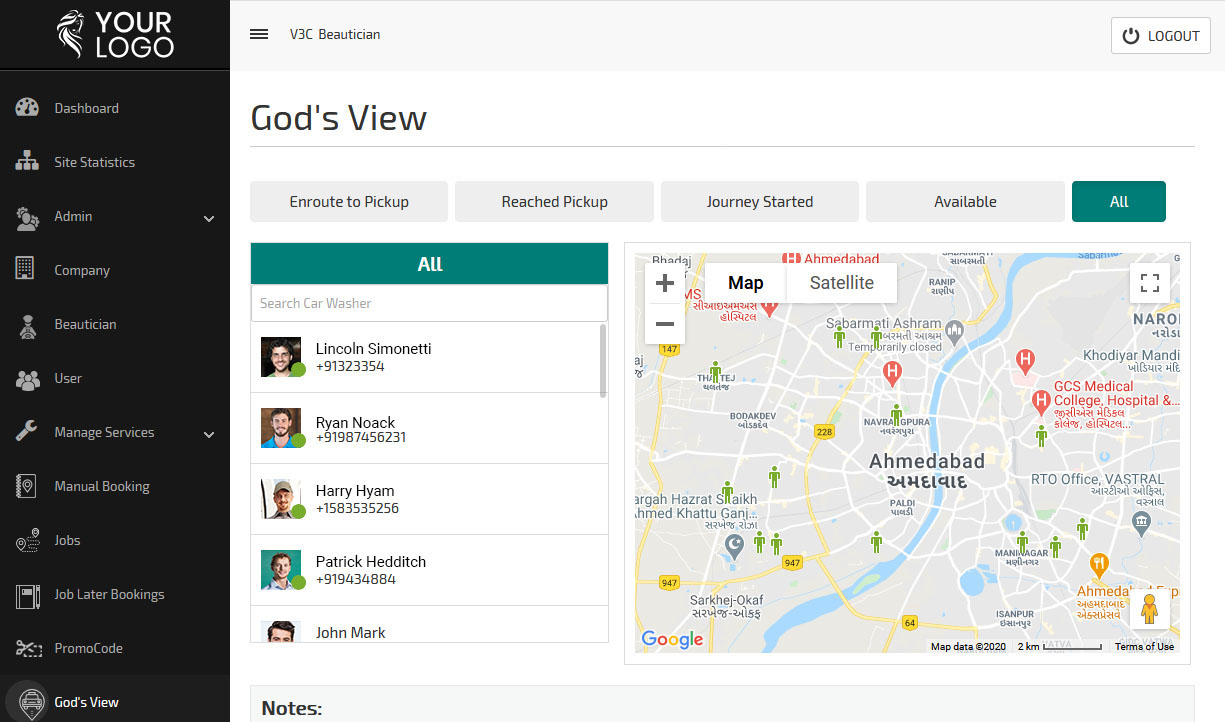Viewport: 1225px width, 722px height.
Task: Select Lincoln Simonetti's photo
Action: click(281, 357)
